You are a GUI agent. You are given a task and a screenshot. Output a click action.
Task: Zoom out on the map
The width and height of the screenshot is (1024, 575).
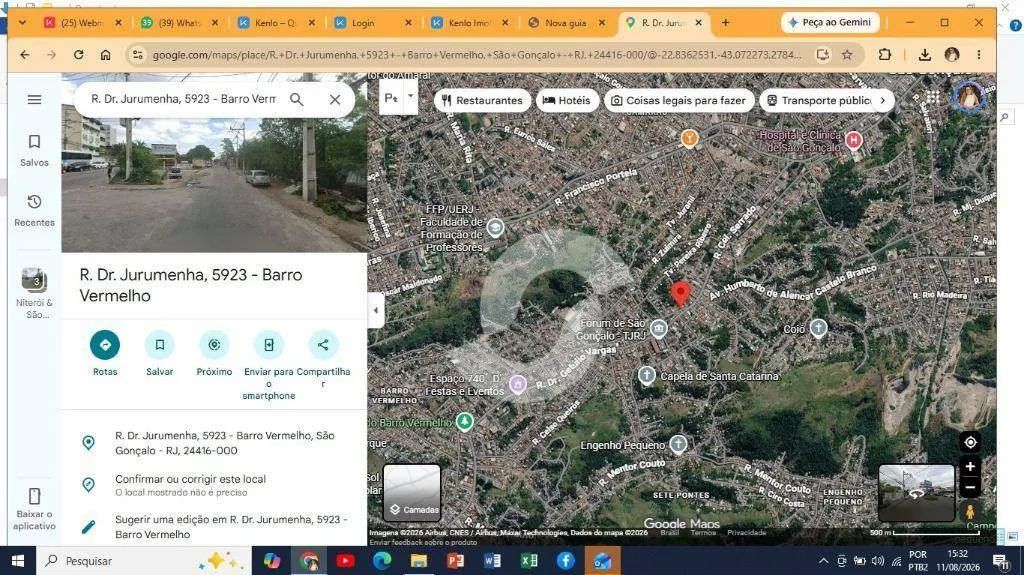(970, 487)
